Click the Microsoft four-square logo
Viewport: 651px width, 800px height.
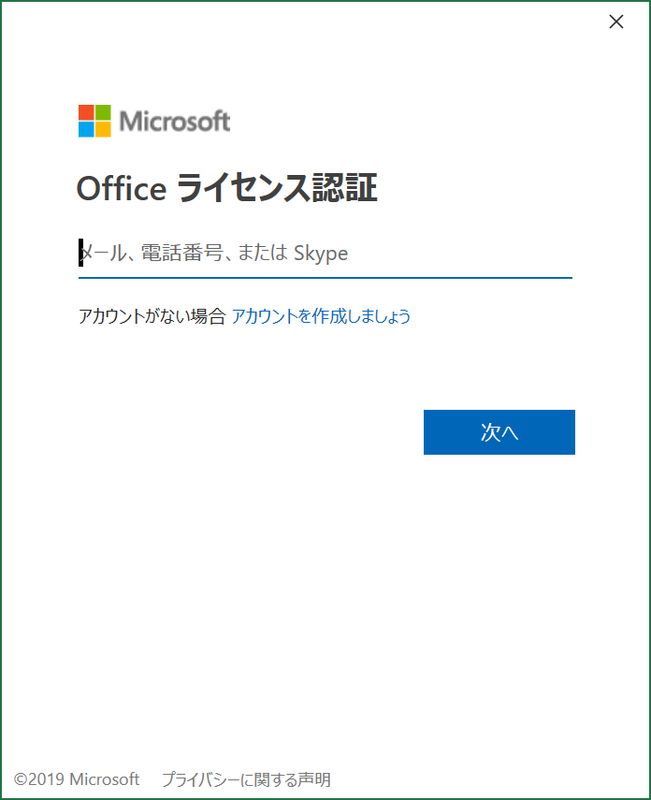click(x=94, y=119)
